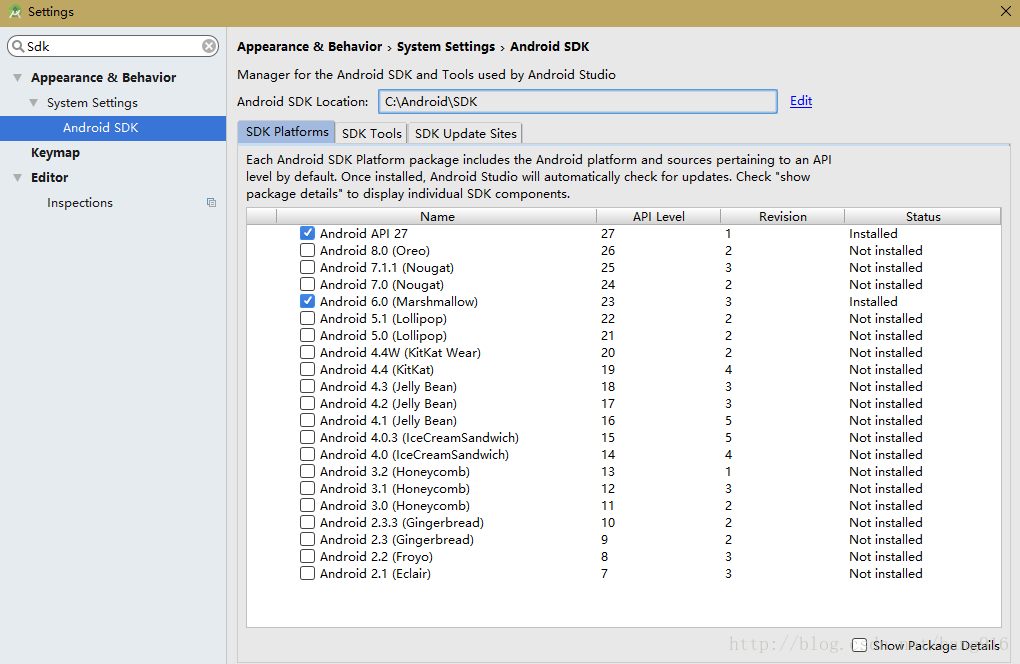Click the Android SDK Location path field
This screenshot has width=1020, height=664.
578,101
